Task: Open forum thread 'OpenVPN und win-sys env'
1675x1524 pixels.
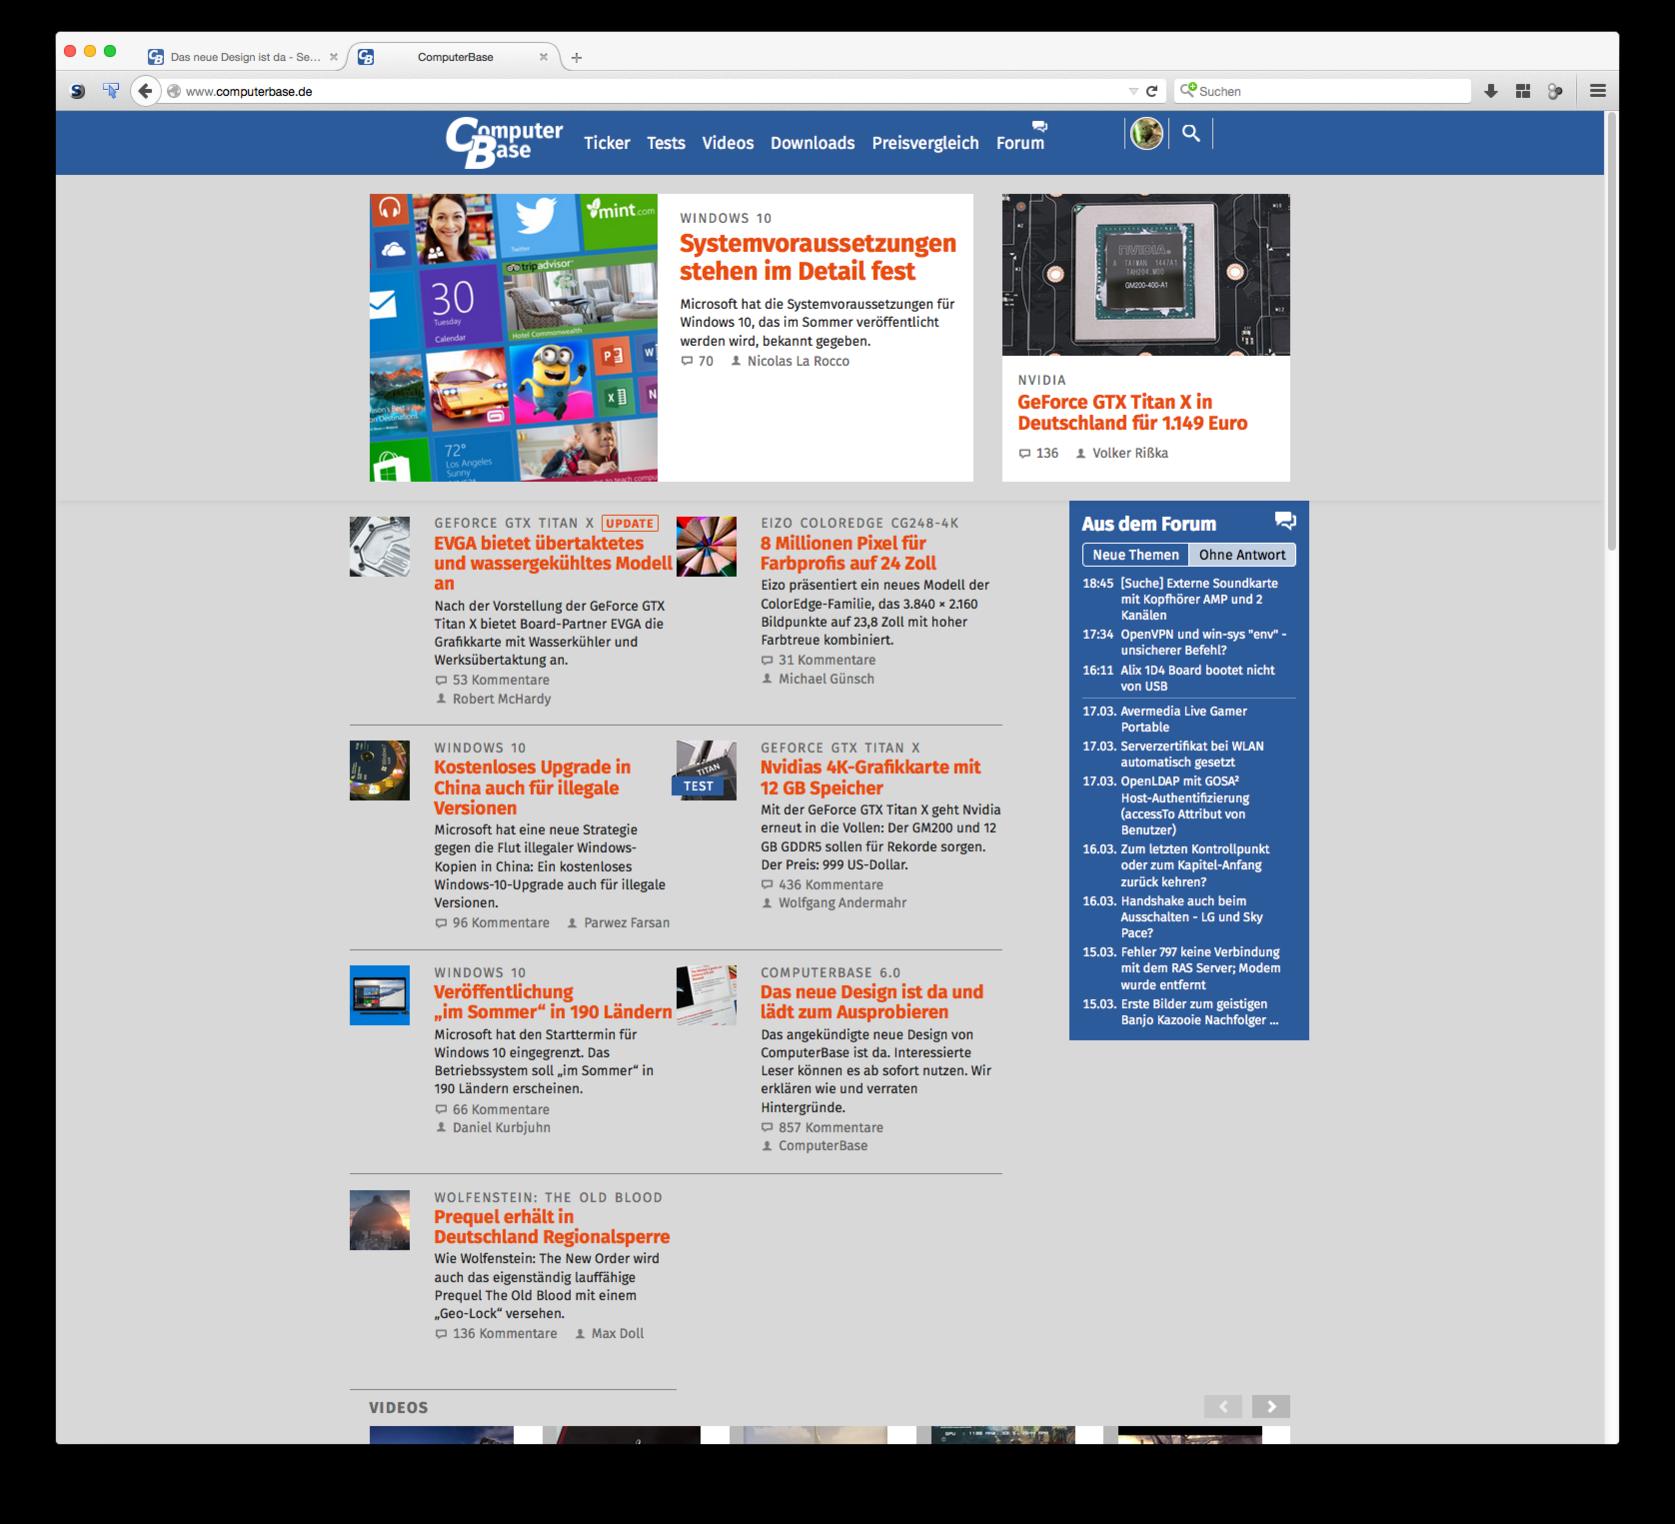Action: point(1203,642)
